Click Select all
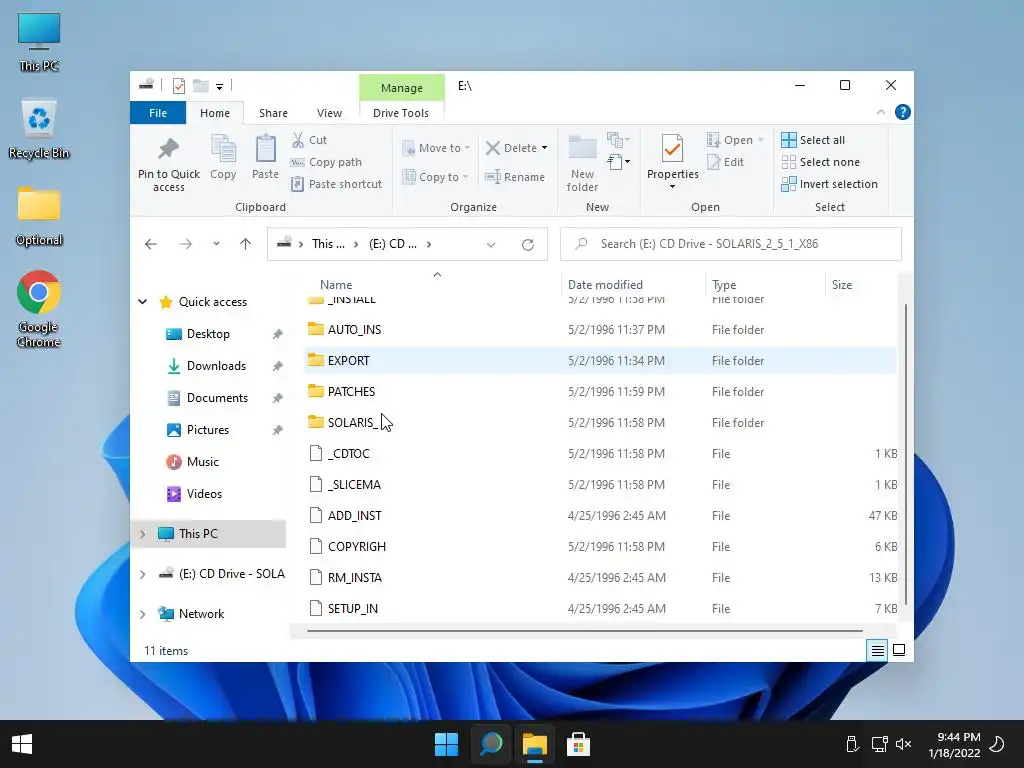 tap(813, 140)
